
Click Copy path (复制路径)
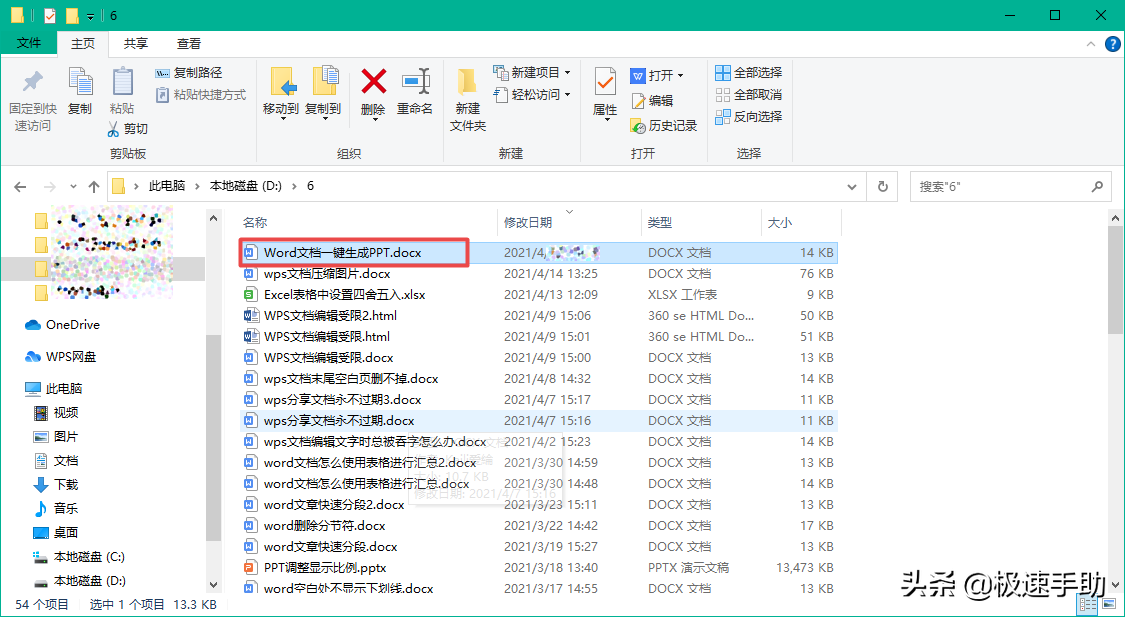coord(189,73)
